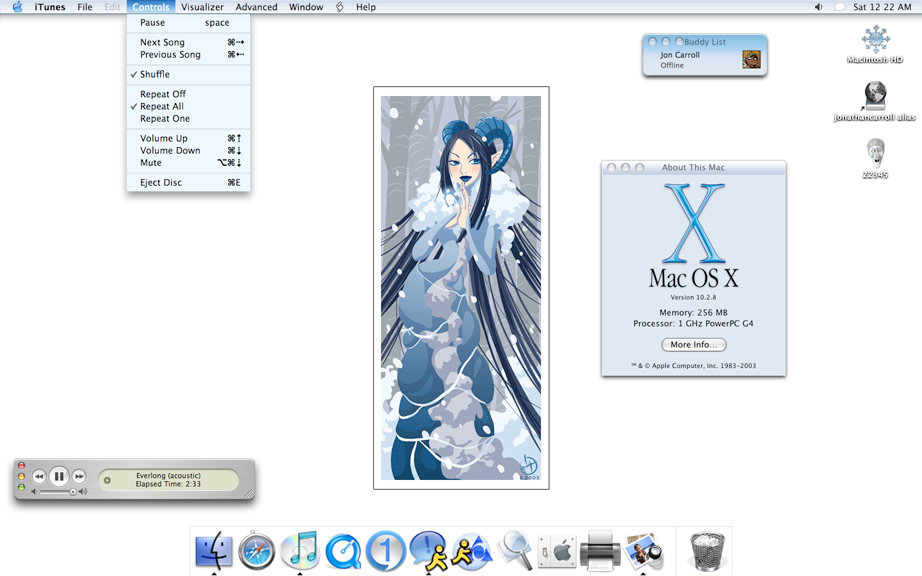Close the open Controls menu title

[x=151, y=7]
